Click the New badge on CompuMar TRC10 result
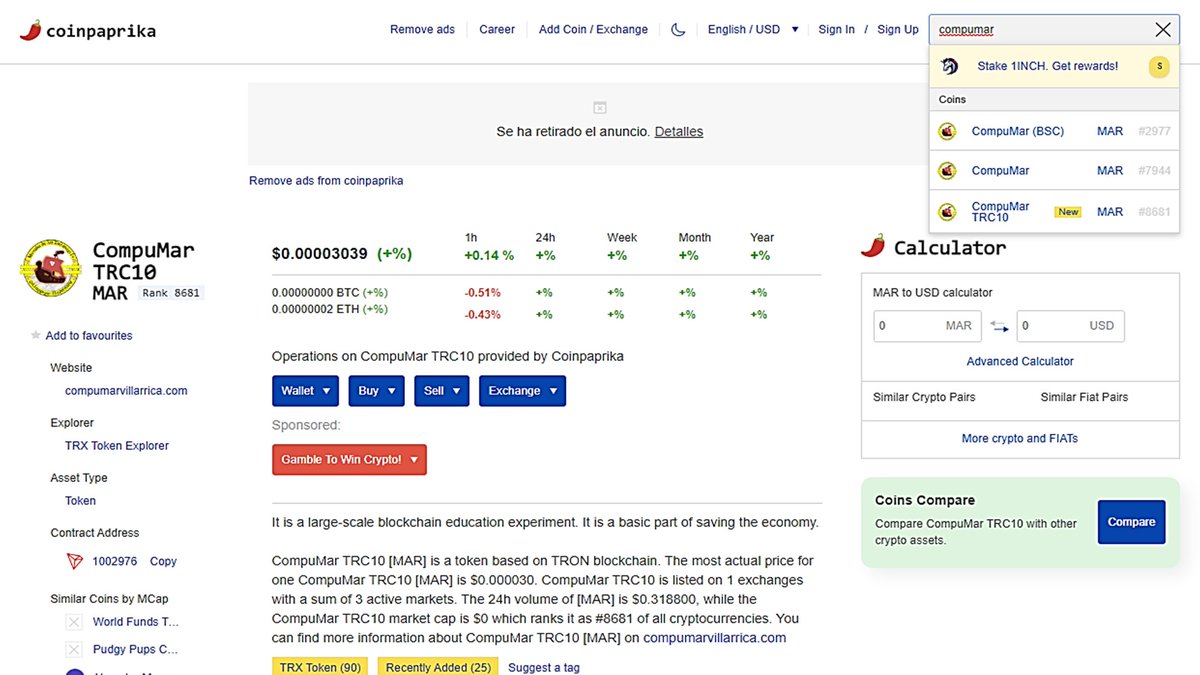This screenshot has height=675, width=1200. point(1069,212)
